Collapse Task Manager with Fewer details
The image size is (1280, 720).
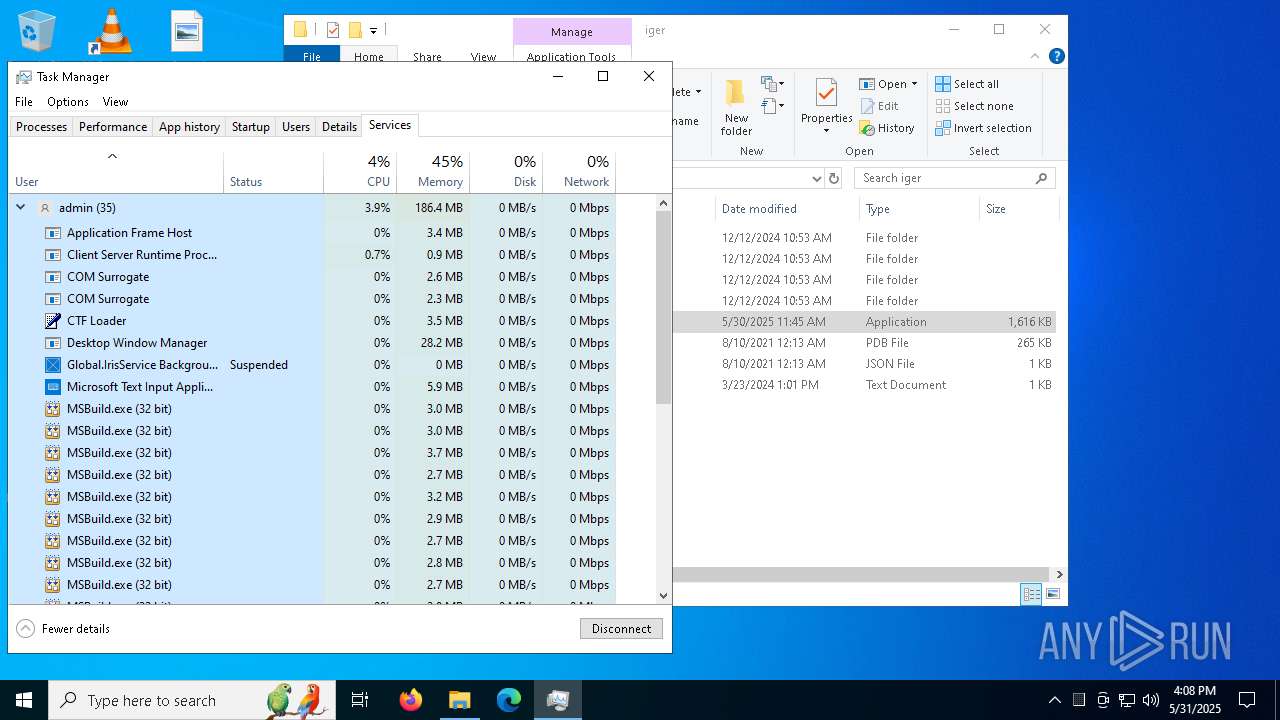click(x=64, y=629)
